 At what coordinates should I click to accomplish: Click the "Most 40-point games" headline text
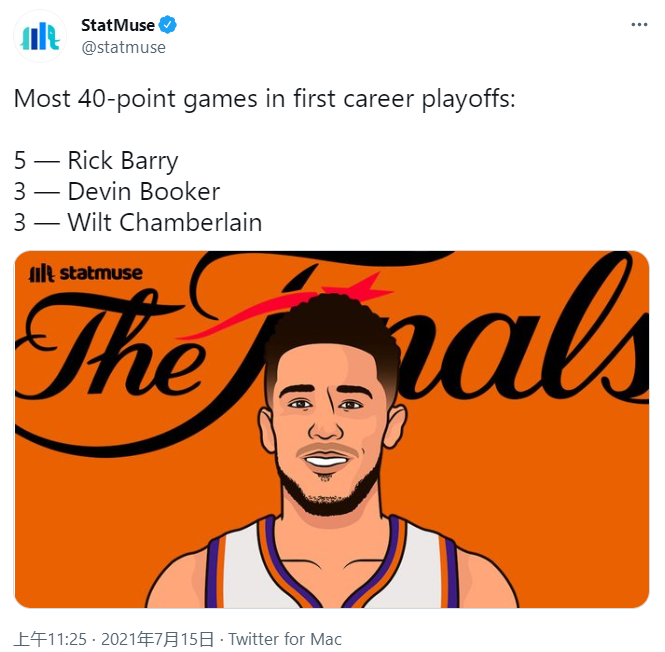point(264,100)
